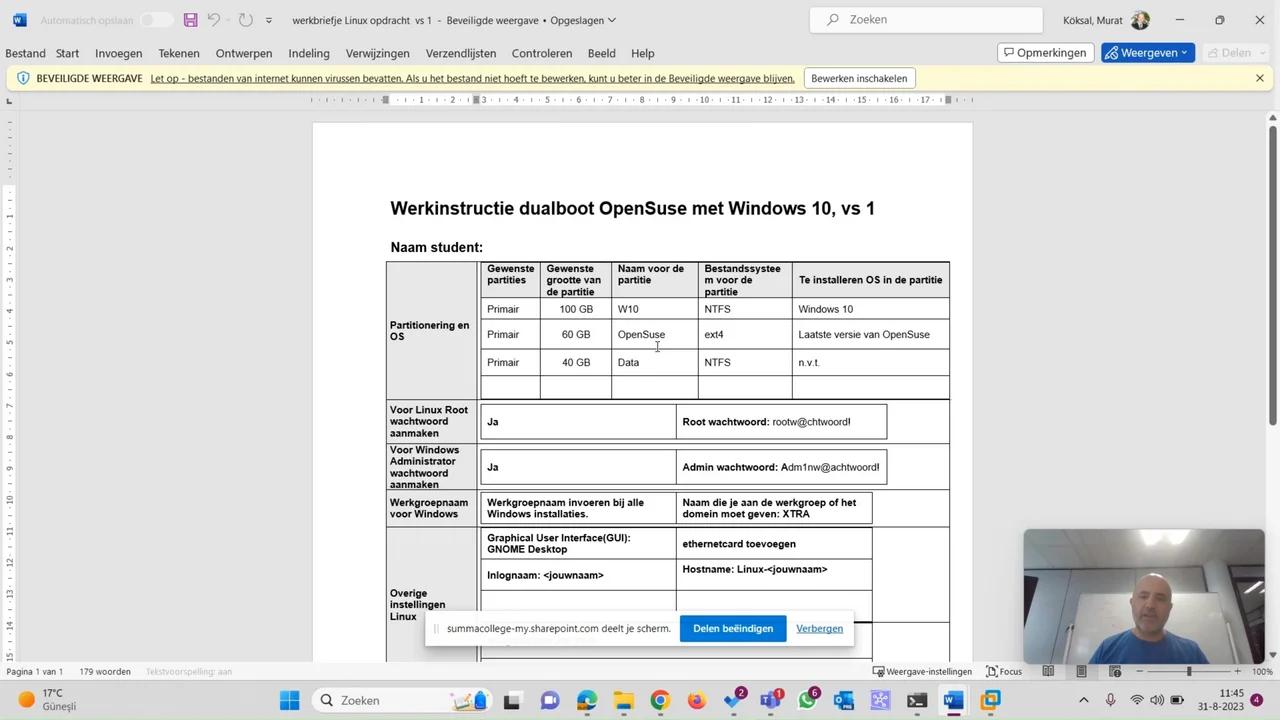
Task: Expand the document title save-status dropdown
Action: 612,20
